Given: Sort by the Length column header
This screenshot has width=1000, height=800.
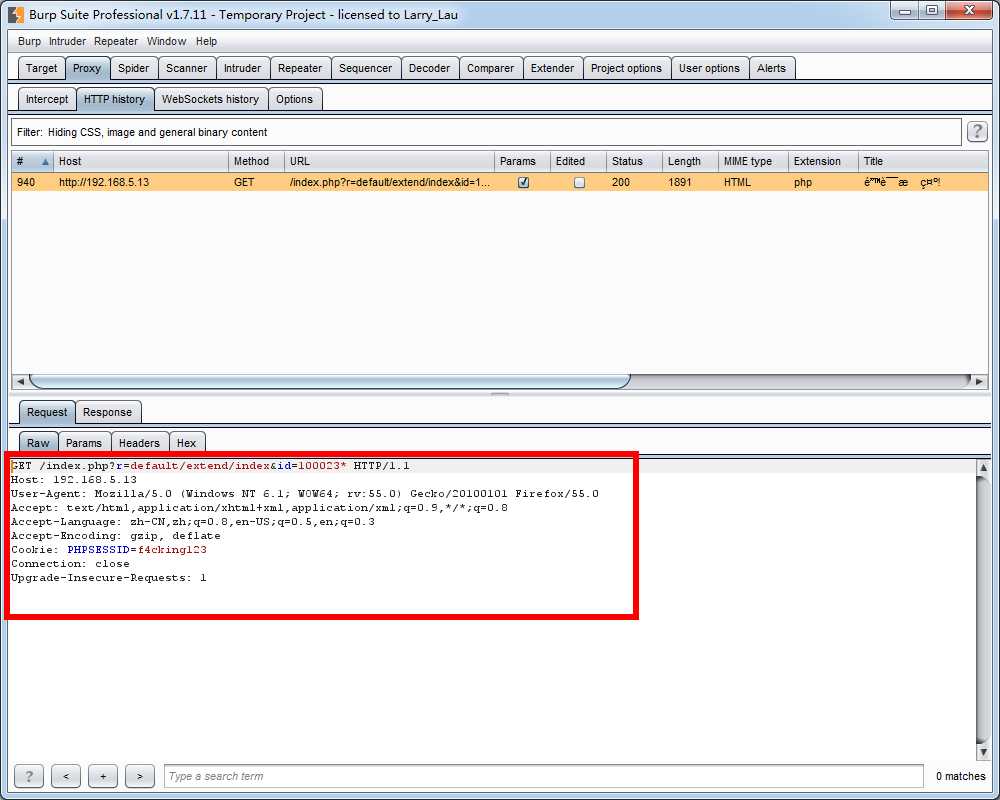Looking at the screenshot, I should [690, 161].
